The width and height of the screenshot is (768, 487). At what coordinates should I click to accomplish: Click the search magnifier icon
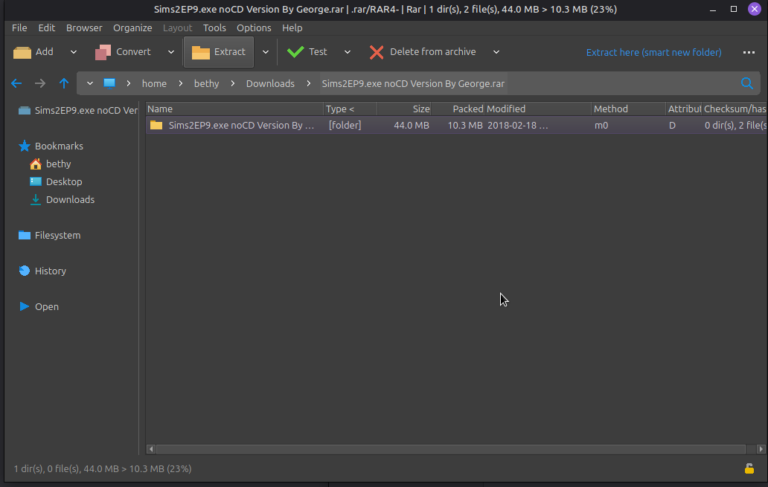tap(746, 84)
